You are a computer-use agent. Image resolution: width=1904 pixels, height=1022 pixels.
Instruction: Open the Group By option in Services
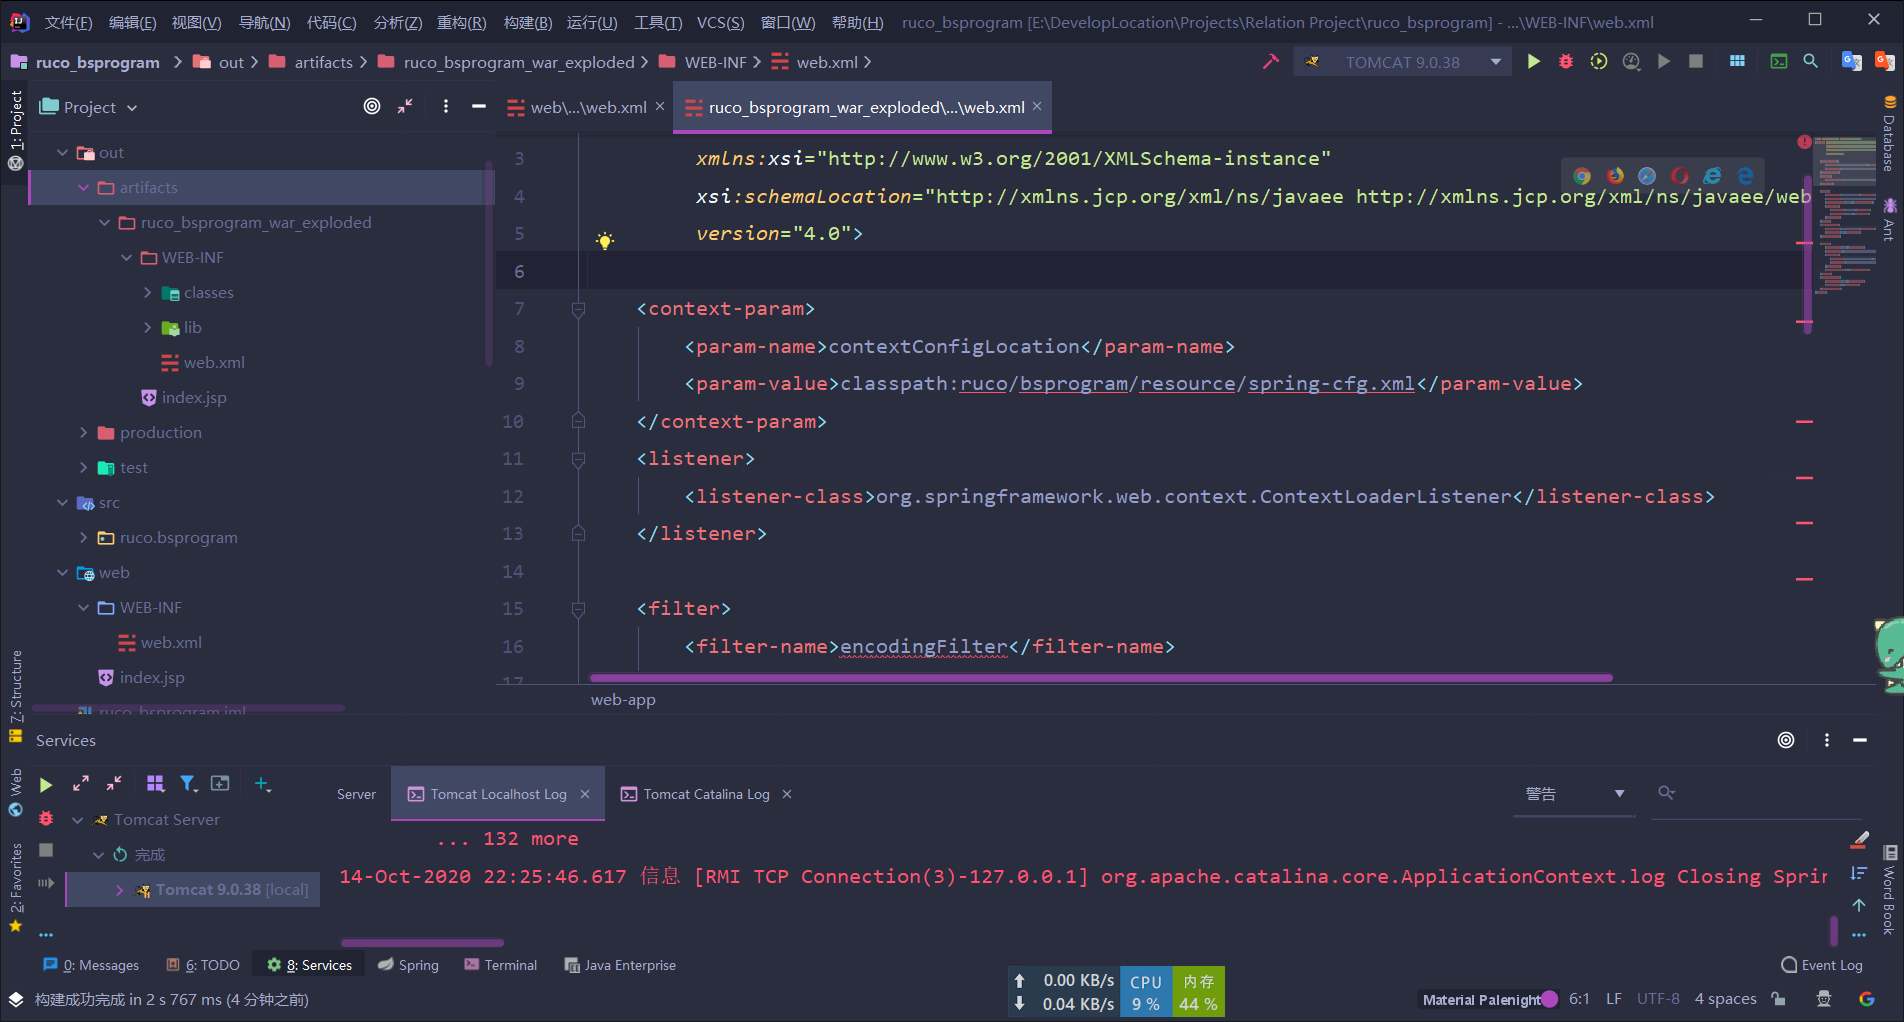[x=155, y=783]
